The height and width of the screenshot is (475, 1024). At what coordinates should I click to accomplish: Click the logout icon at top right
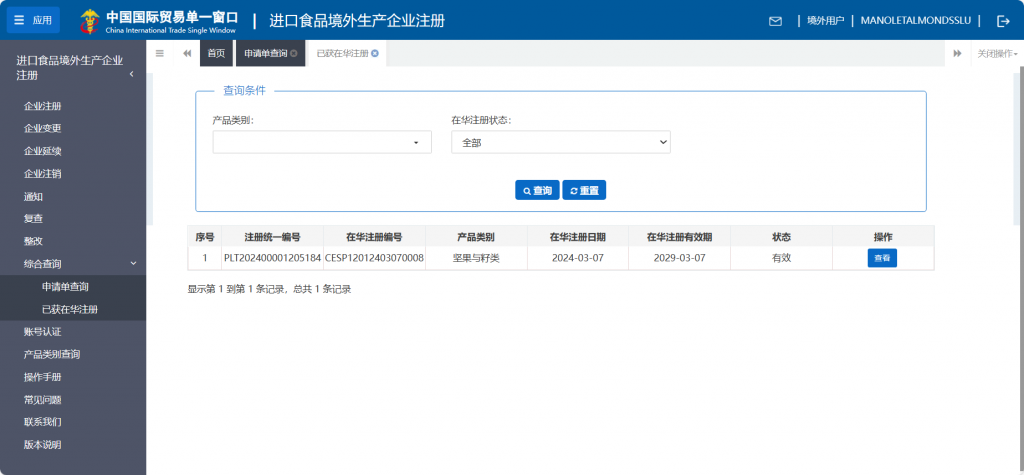pos(1003,21)
